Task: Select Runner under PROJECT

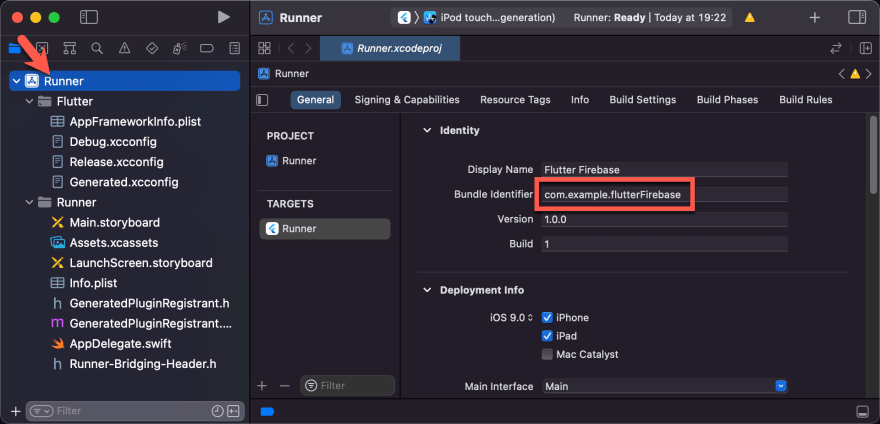Action: [291, 161]
